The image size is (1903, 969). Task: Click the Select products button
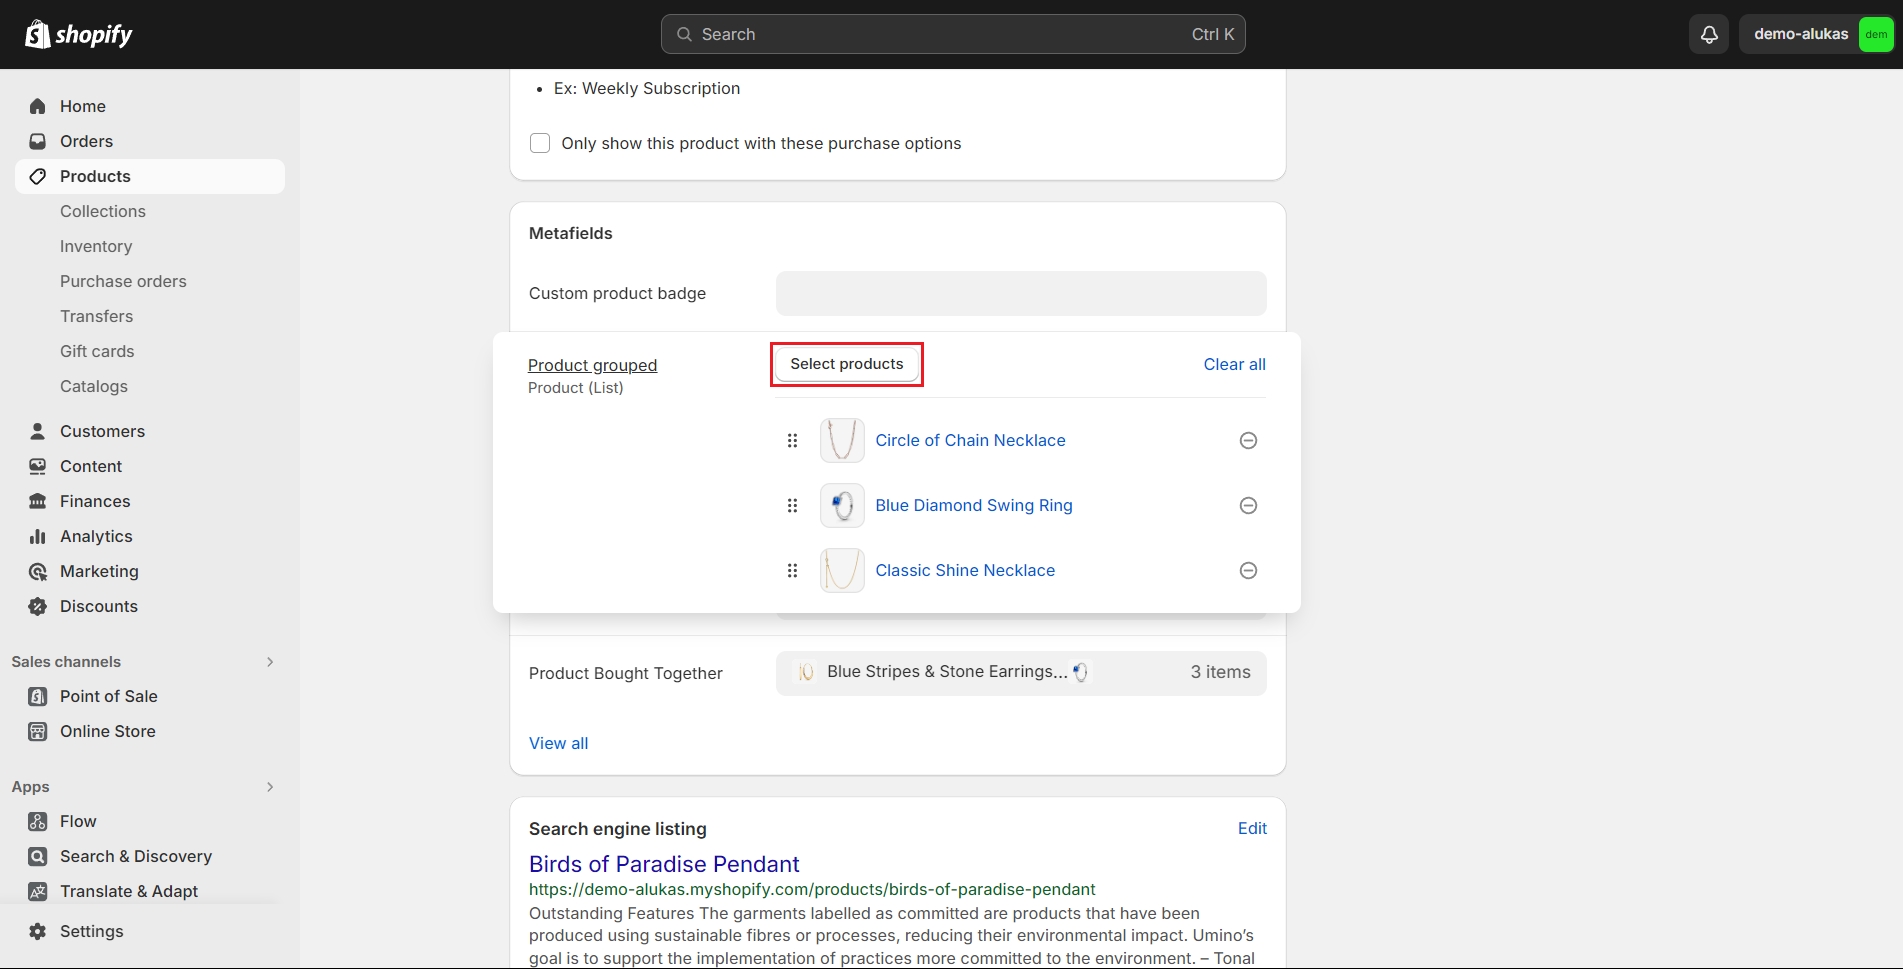point(846,364)
